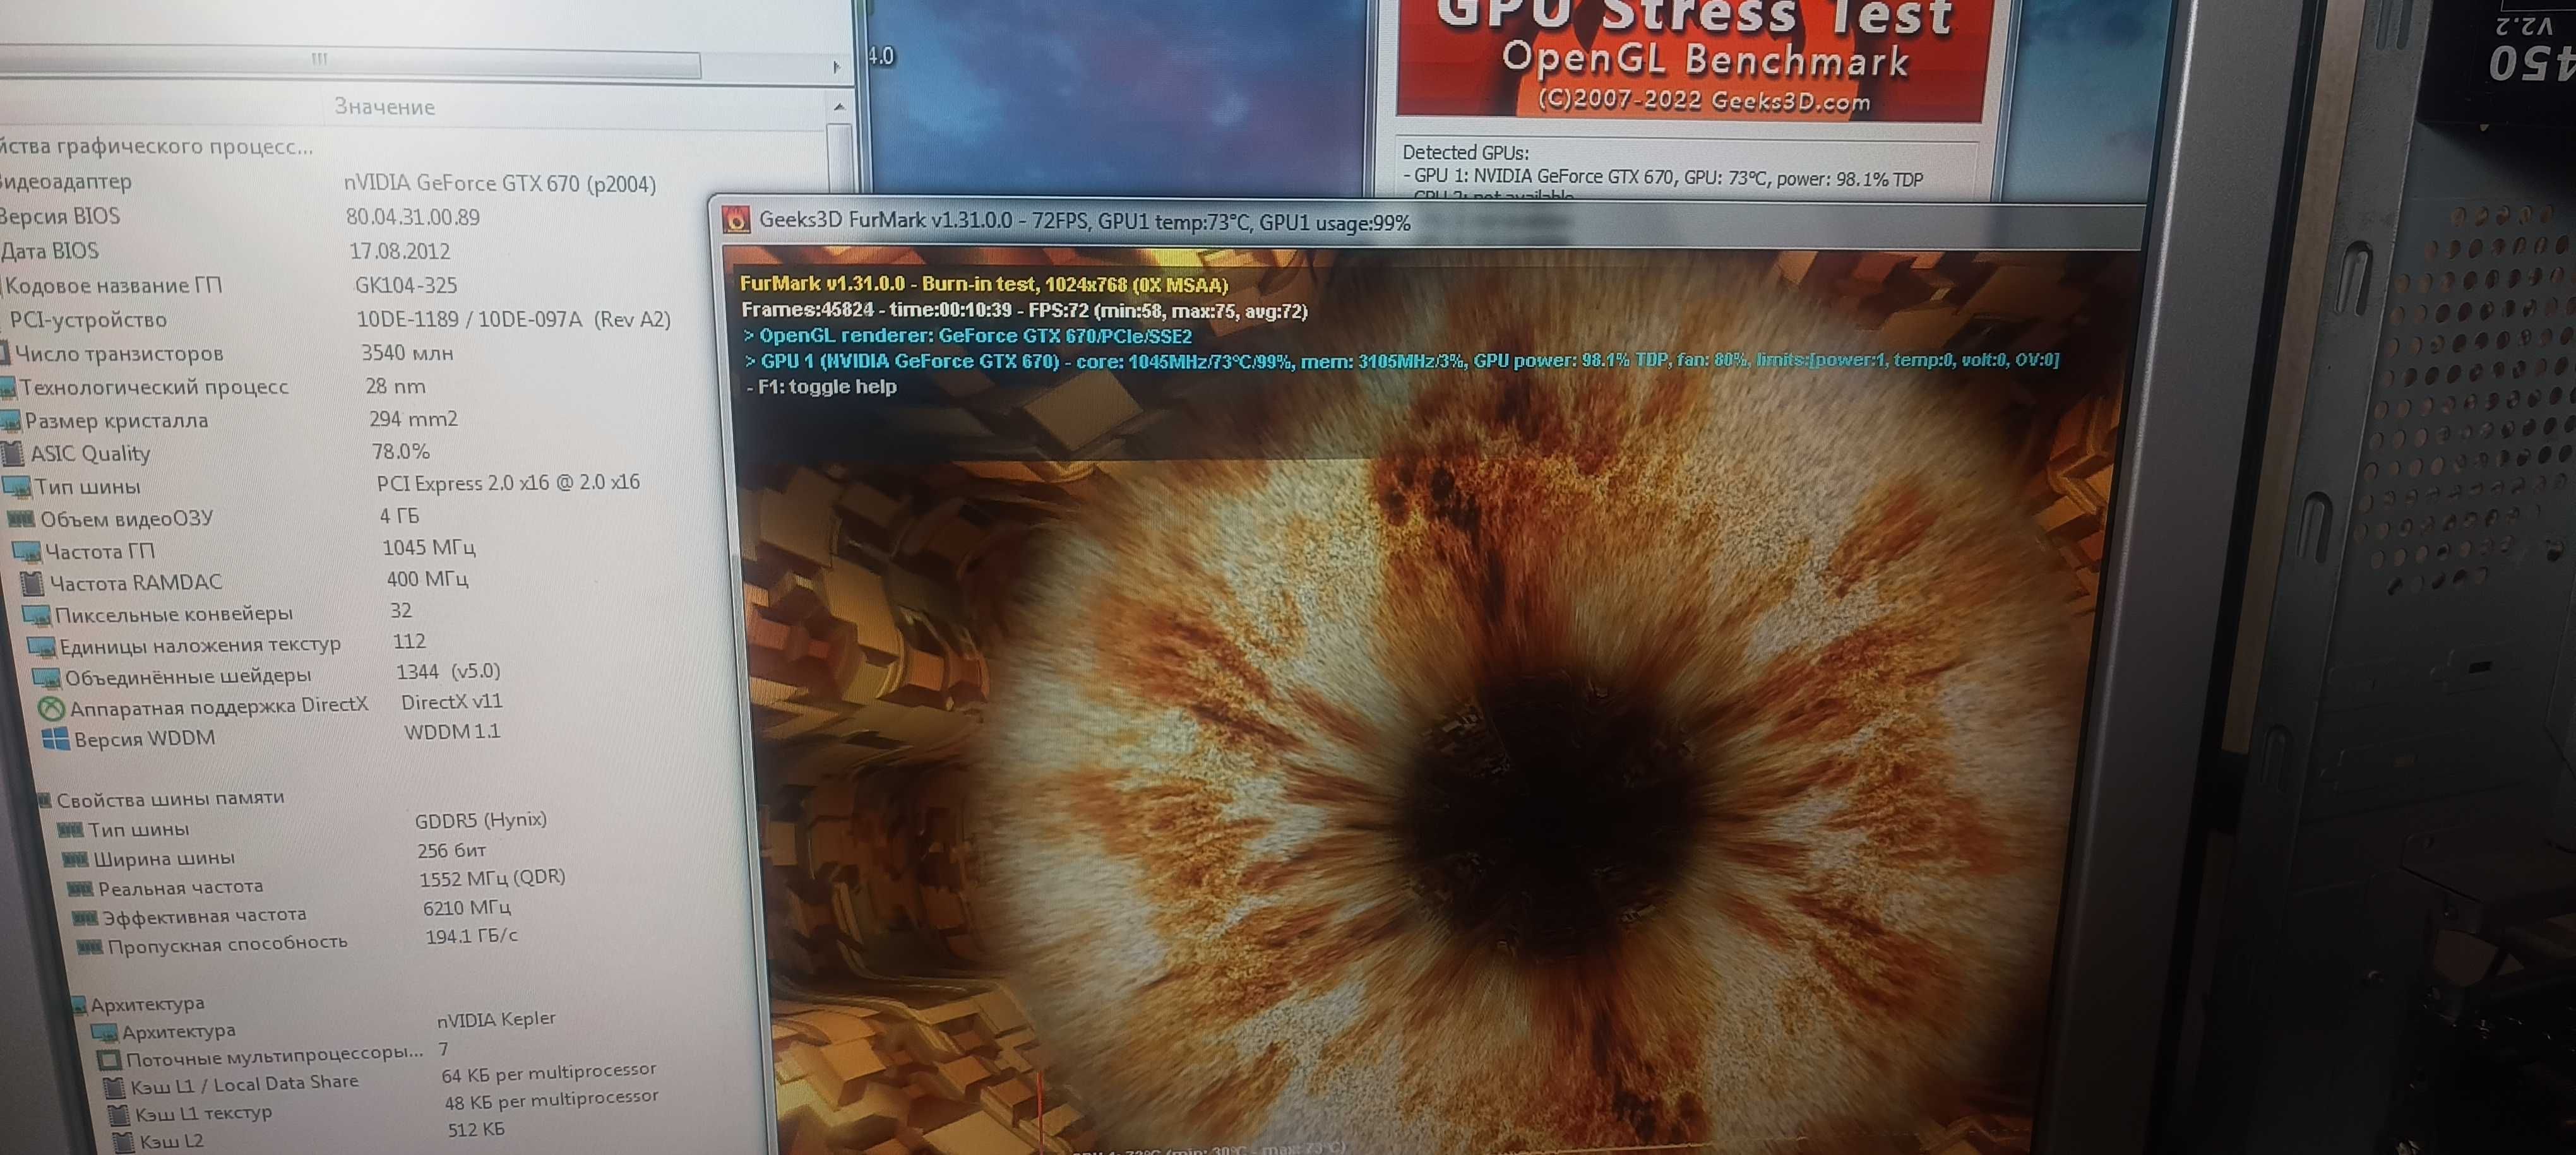2576x1155 pixels.
Task: Click icon beside Тип шины PCI Express row
Action: [x=17, y=487]
